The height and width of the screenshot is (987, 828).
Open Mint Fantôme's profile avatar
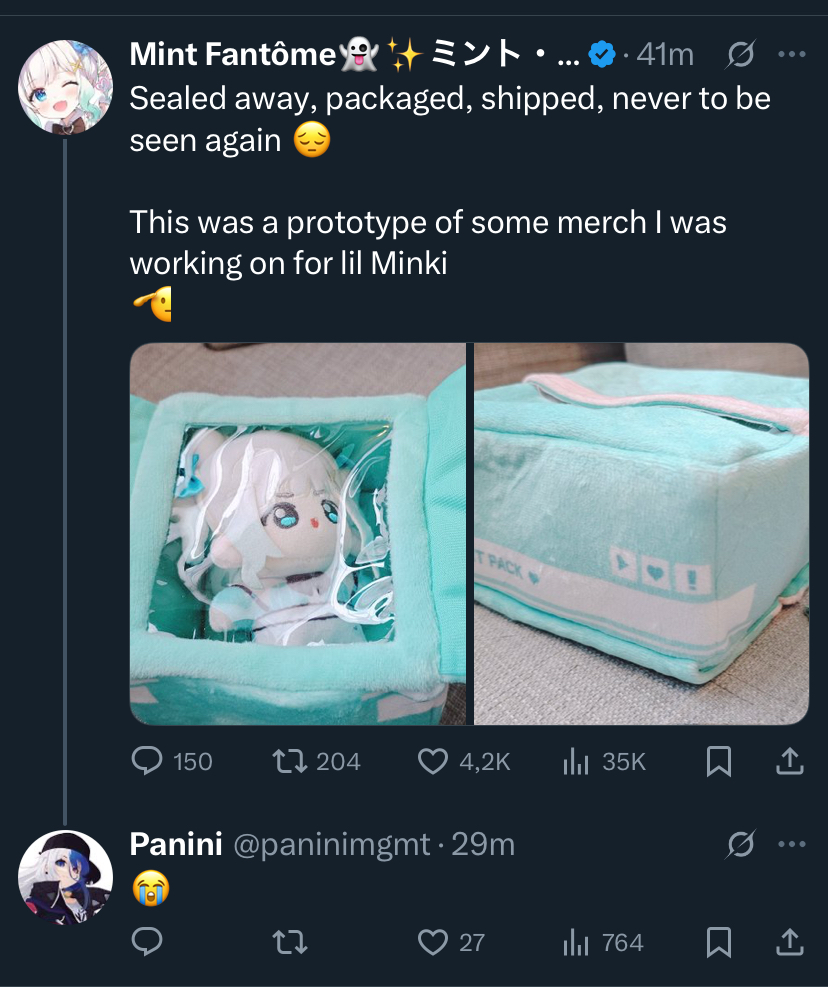(x=65, y=87)
